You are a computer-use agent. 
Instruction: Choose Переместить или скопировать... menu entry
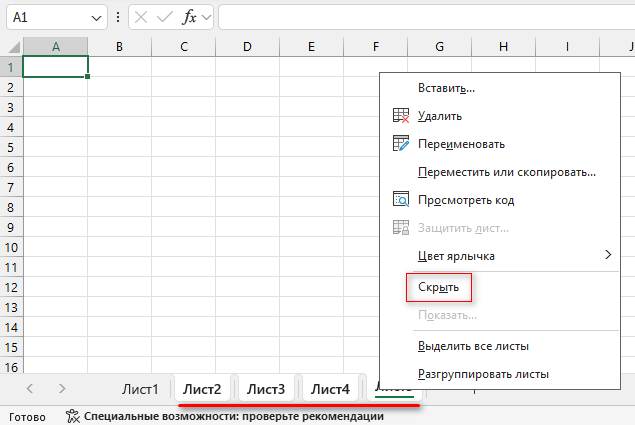point(506,172)
